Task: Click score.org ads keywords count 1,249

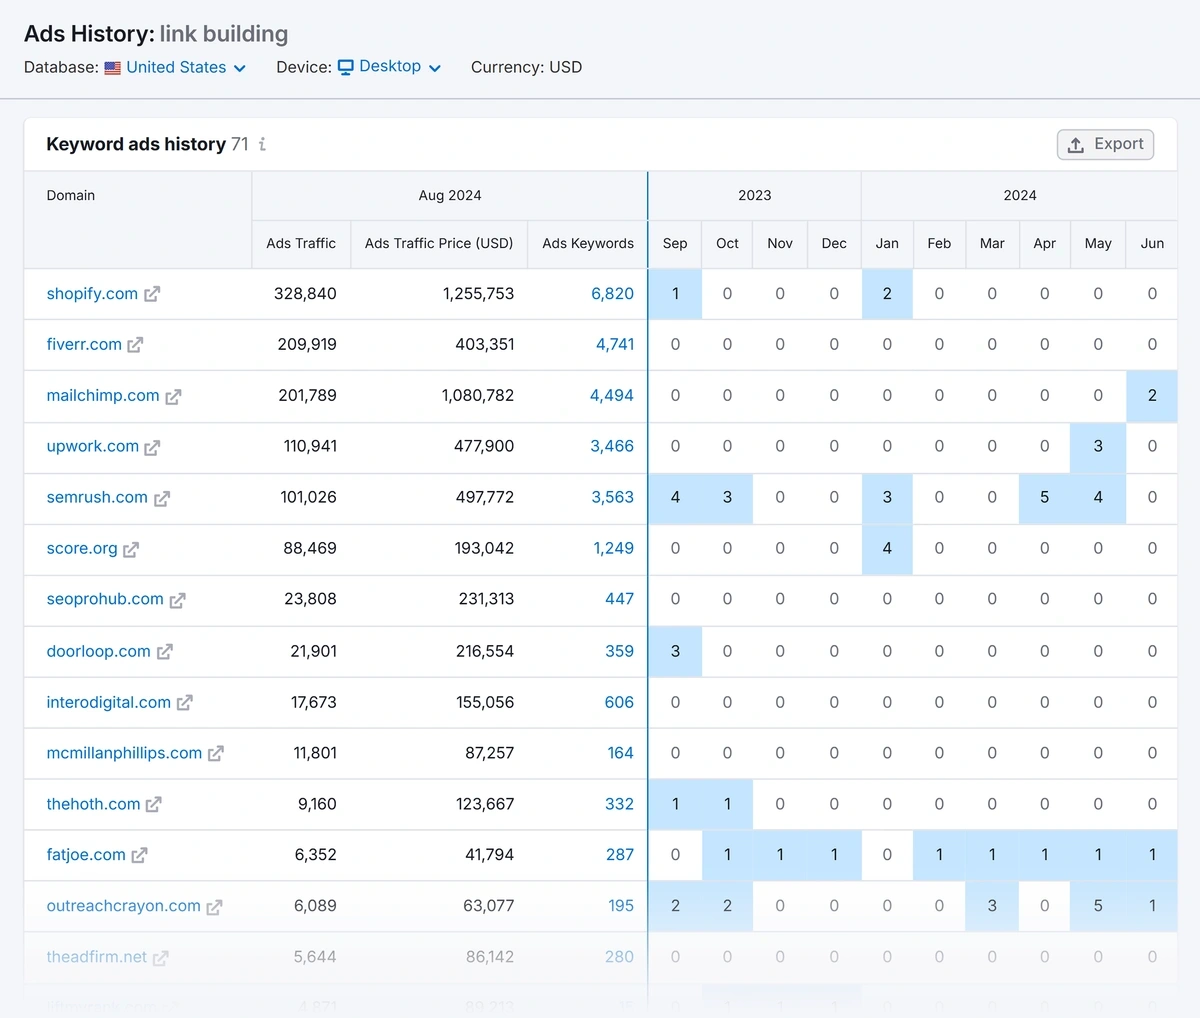Action: pos(614,548)
